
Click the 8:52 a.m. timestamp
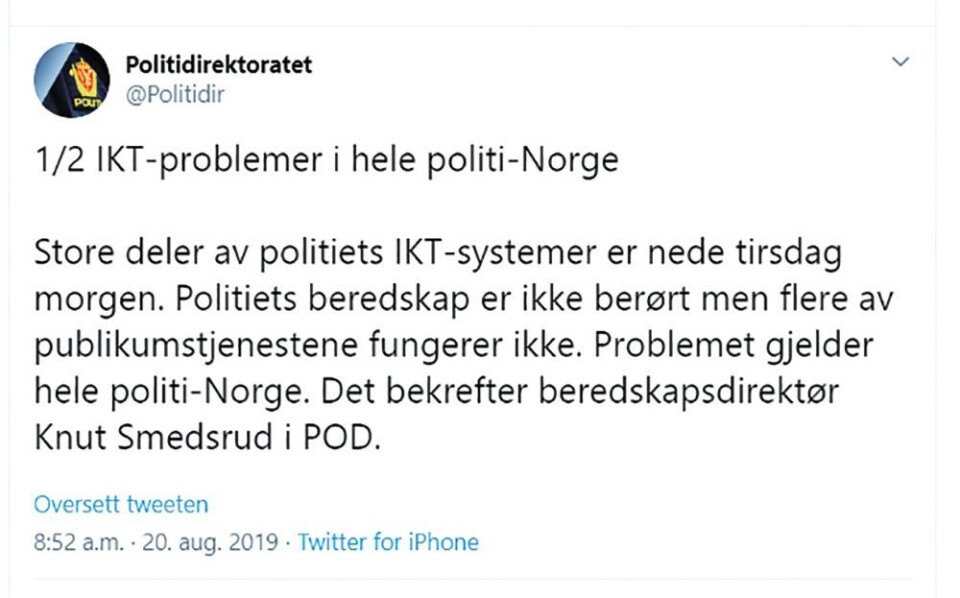tap(79, 542)
